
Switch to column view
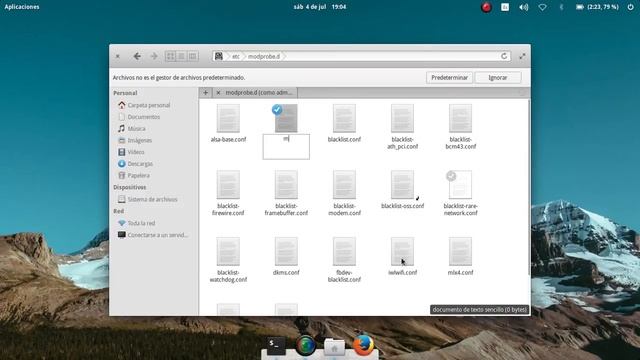(x=193, y=56)
